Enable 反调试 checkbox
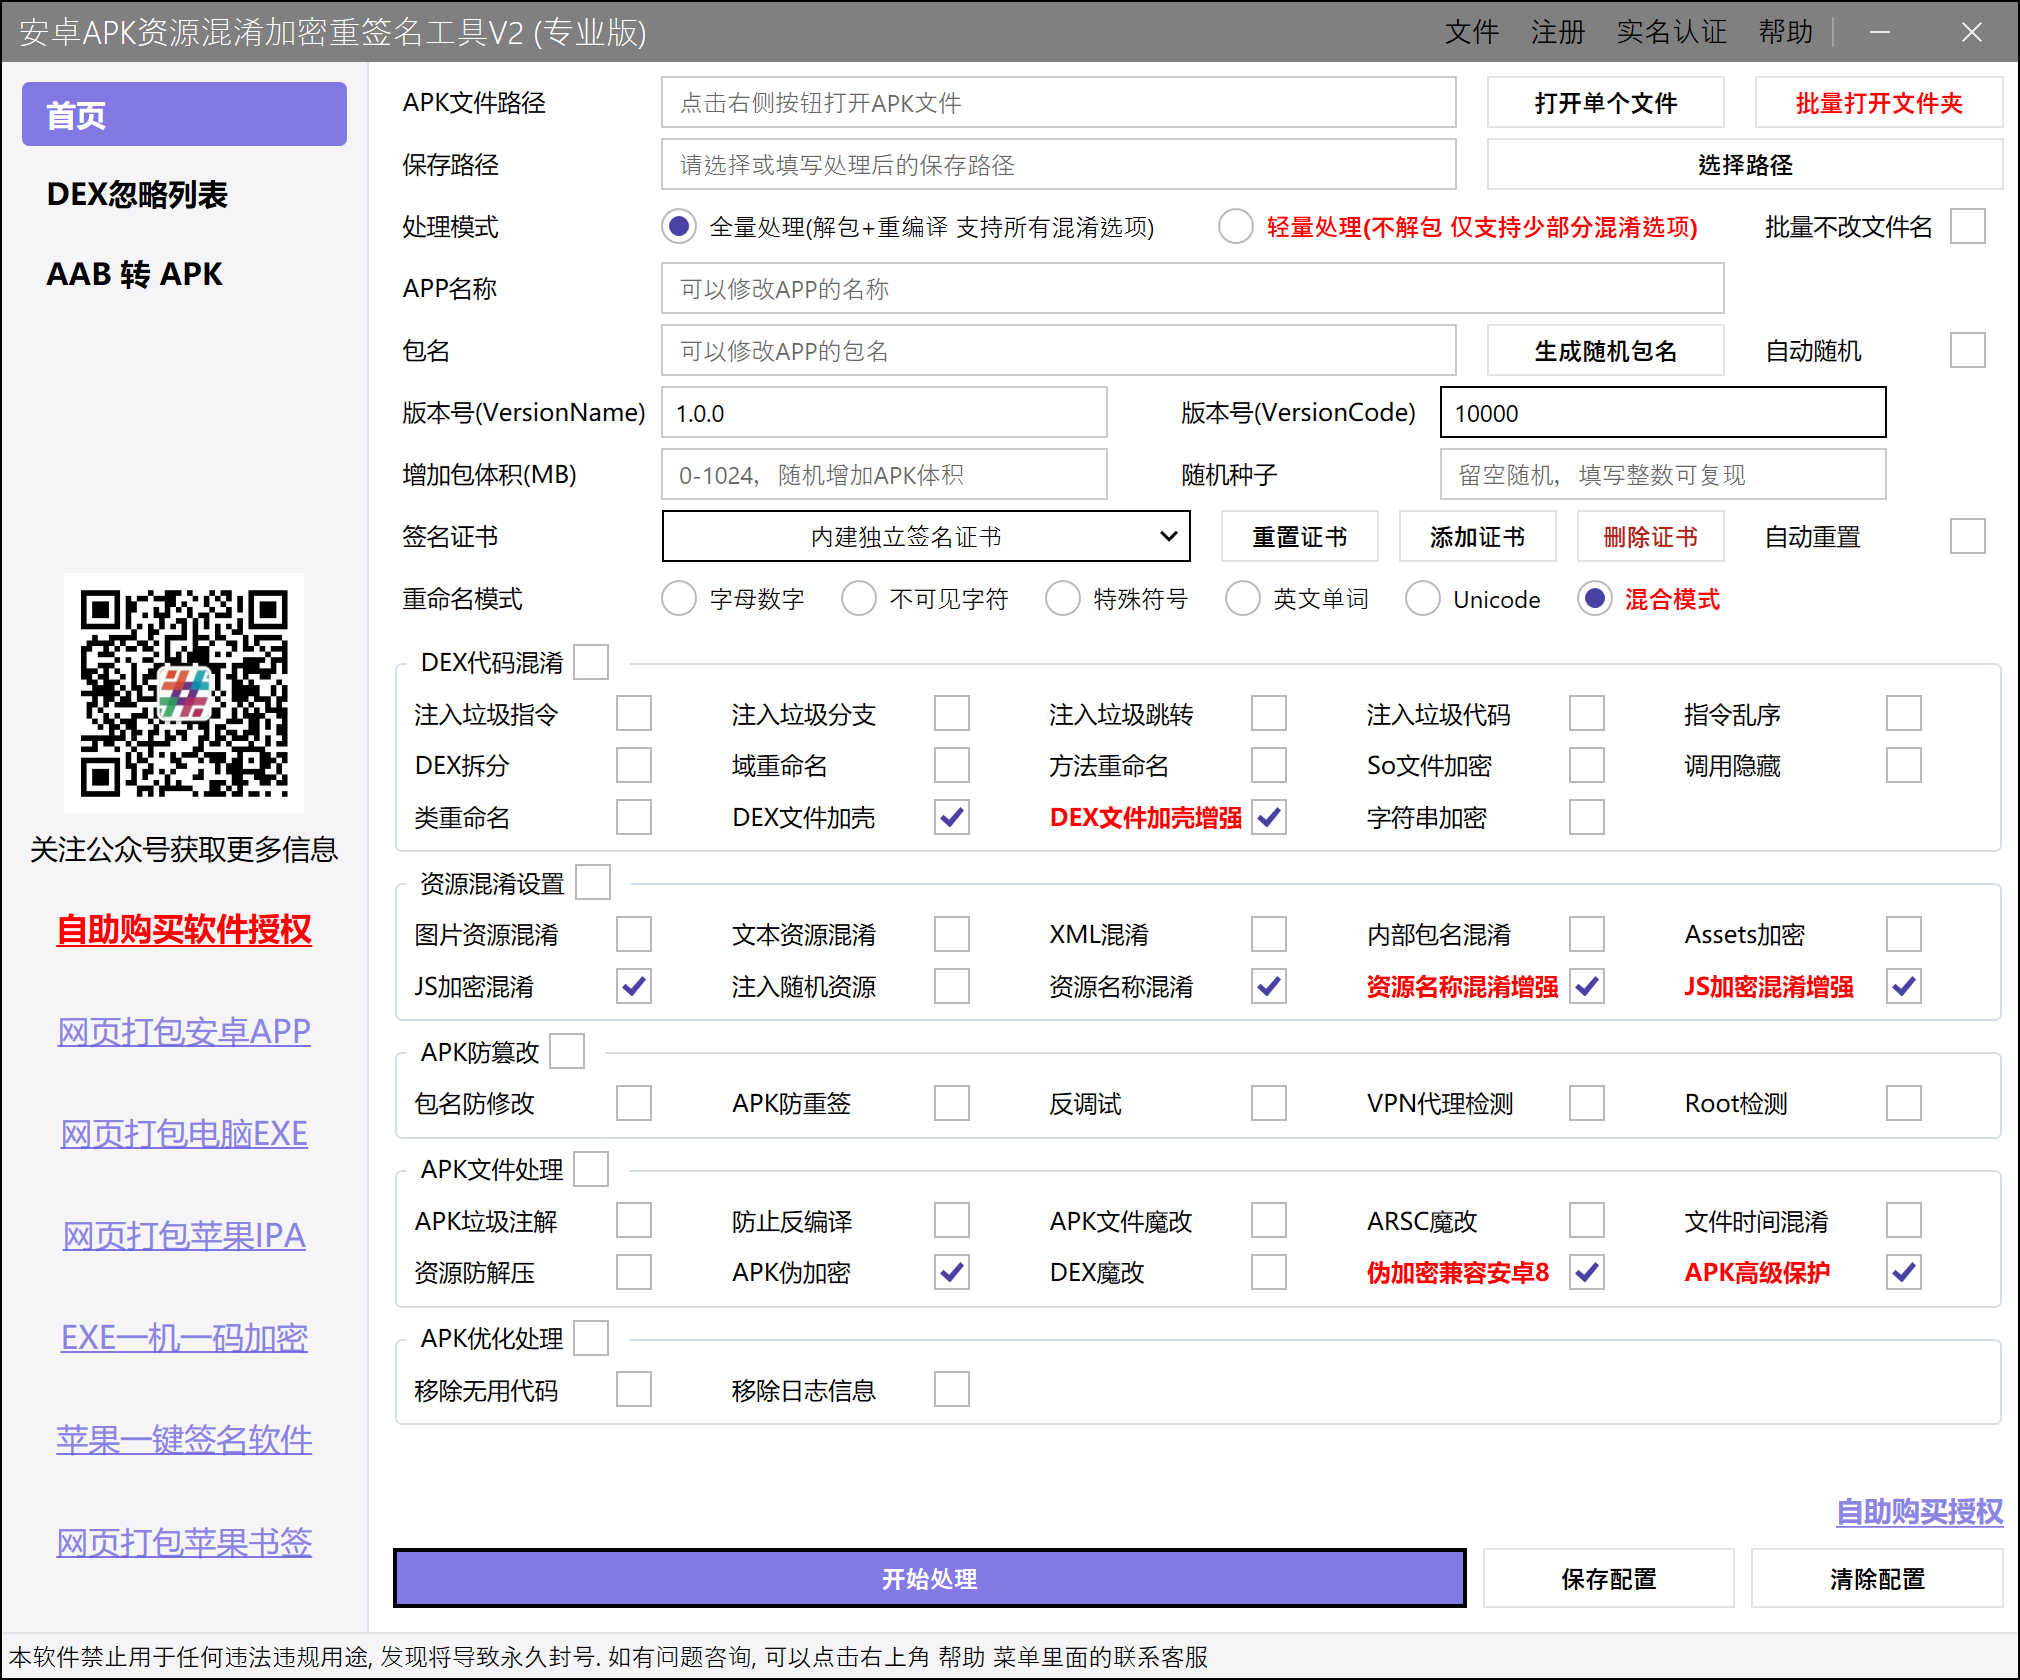The width and height of the screenshot is (2020, 1680). [1269, 1103]
